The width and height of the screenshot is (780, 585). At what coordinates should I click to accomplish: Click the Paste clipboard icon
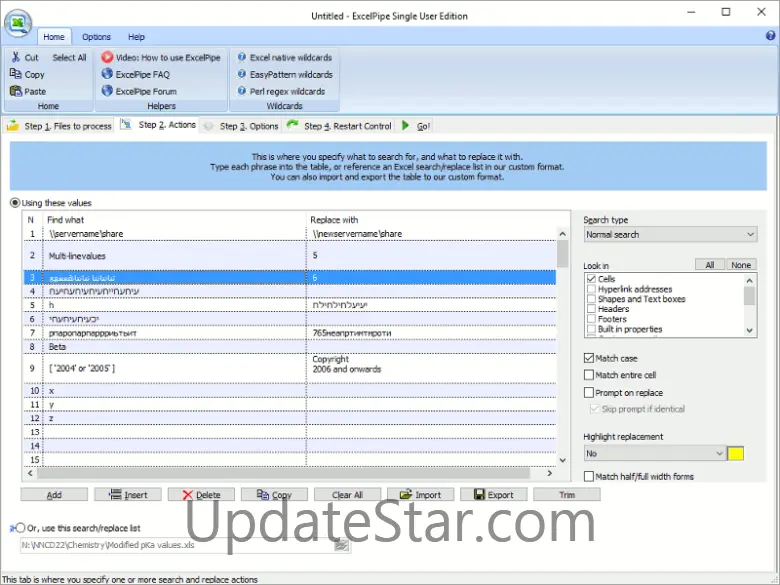pyautogui.click(x=16, y=91)
